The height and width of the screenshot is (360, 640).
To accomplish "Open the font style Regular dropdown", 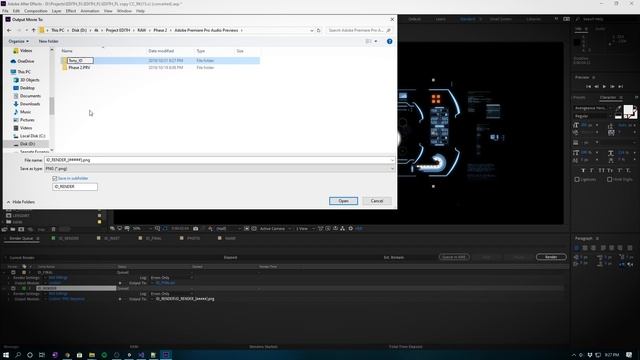I will pos(593,116).
